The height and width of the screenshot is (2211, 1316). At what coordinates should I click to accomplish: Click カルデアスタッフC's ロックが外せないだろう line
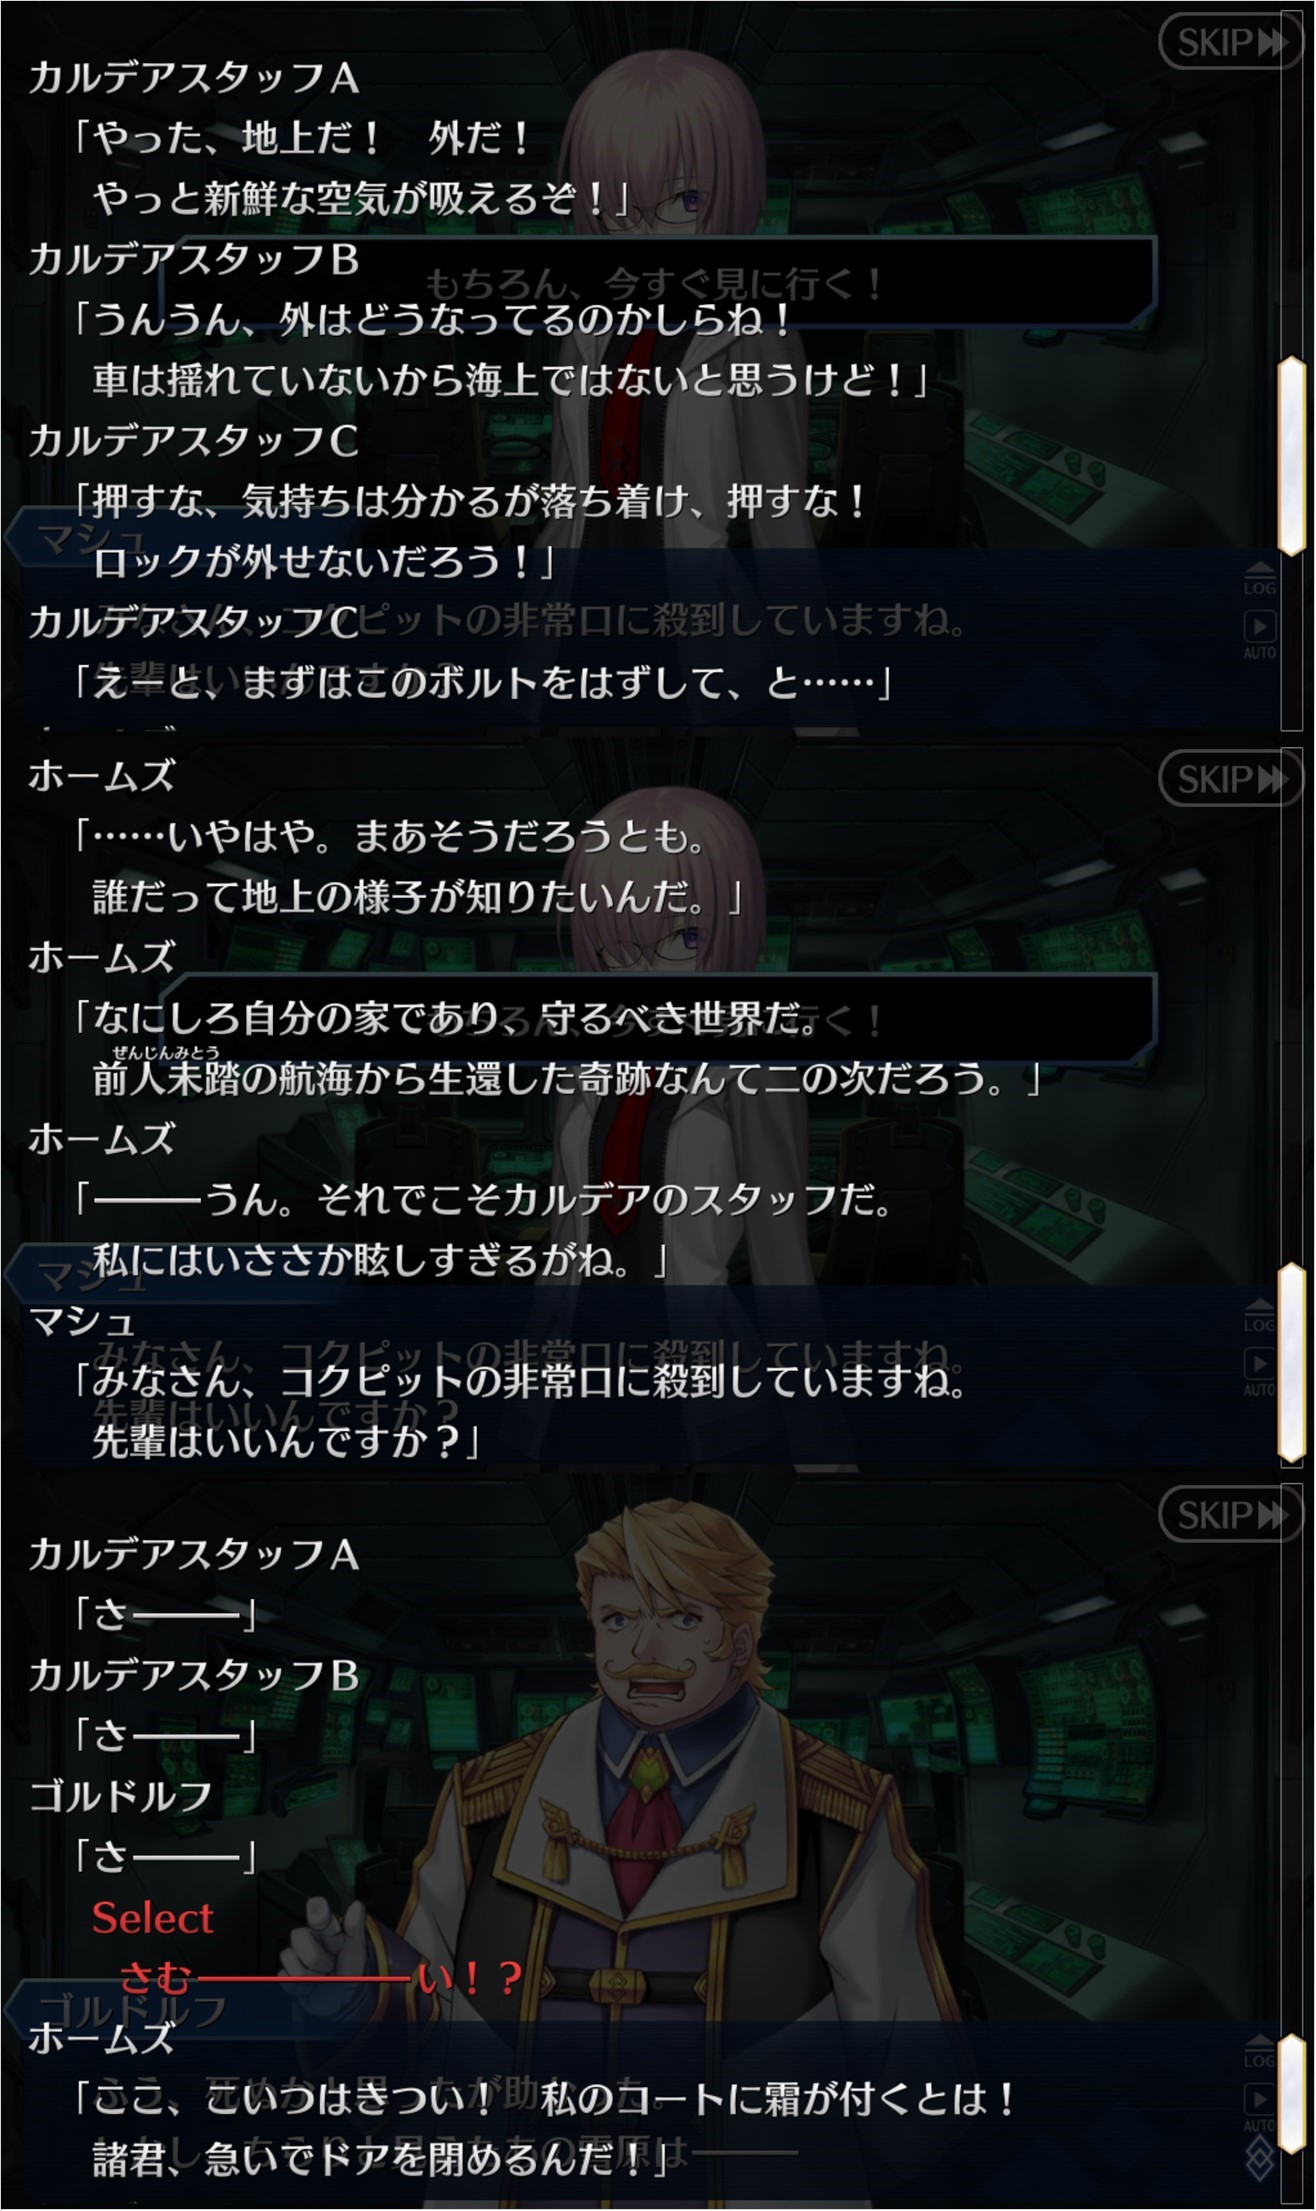tap(323, 561)
